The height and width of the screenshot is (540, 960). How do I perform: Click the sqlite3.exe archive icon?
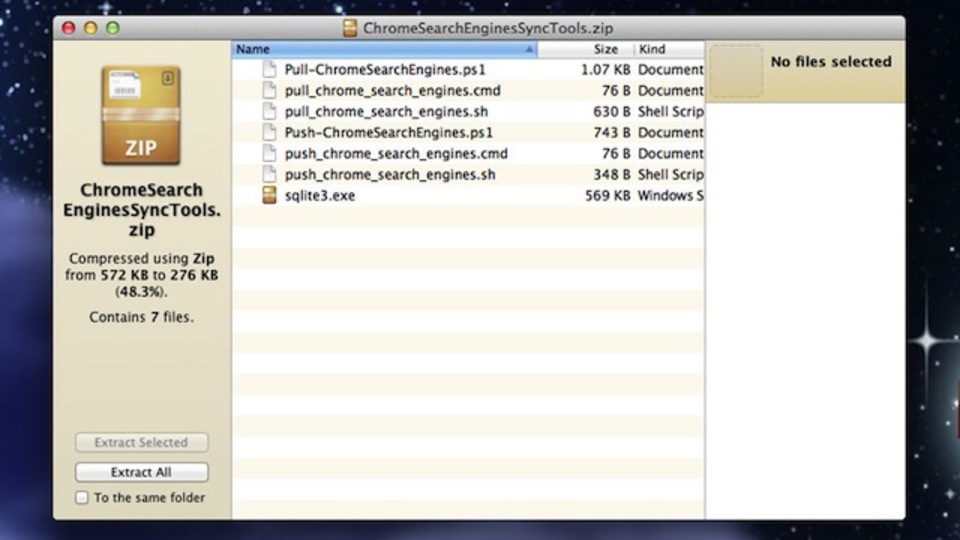tap(269, 195)
